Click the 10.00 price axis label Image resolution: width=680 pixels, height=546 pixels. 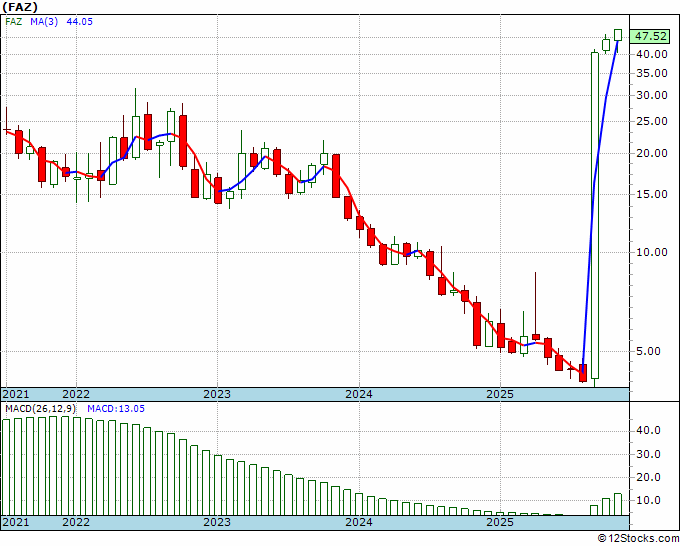[x=651, y=252]
